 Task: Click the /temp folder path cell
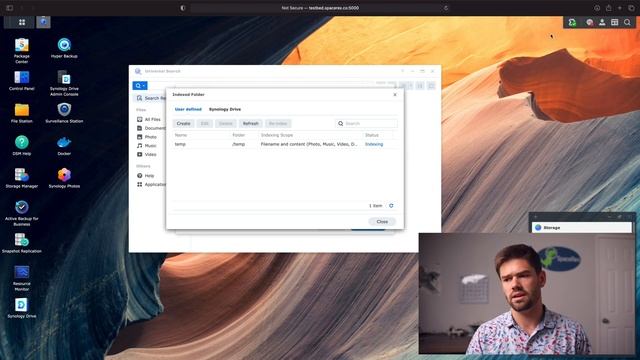[238, 144]
